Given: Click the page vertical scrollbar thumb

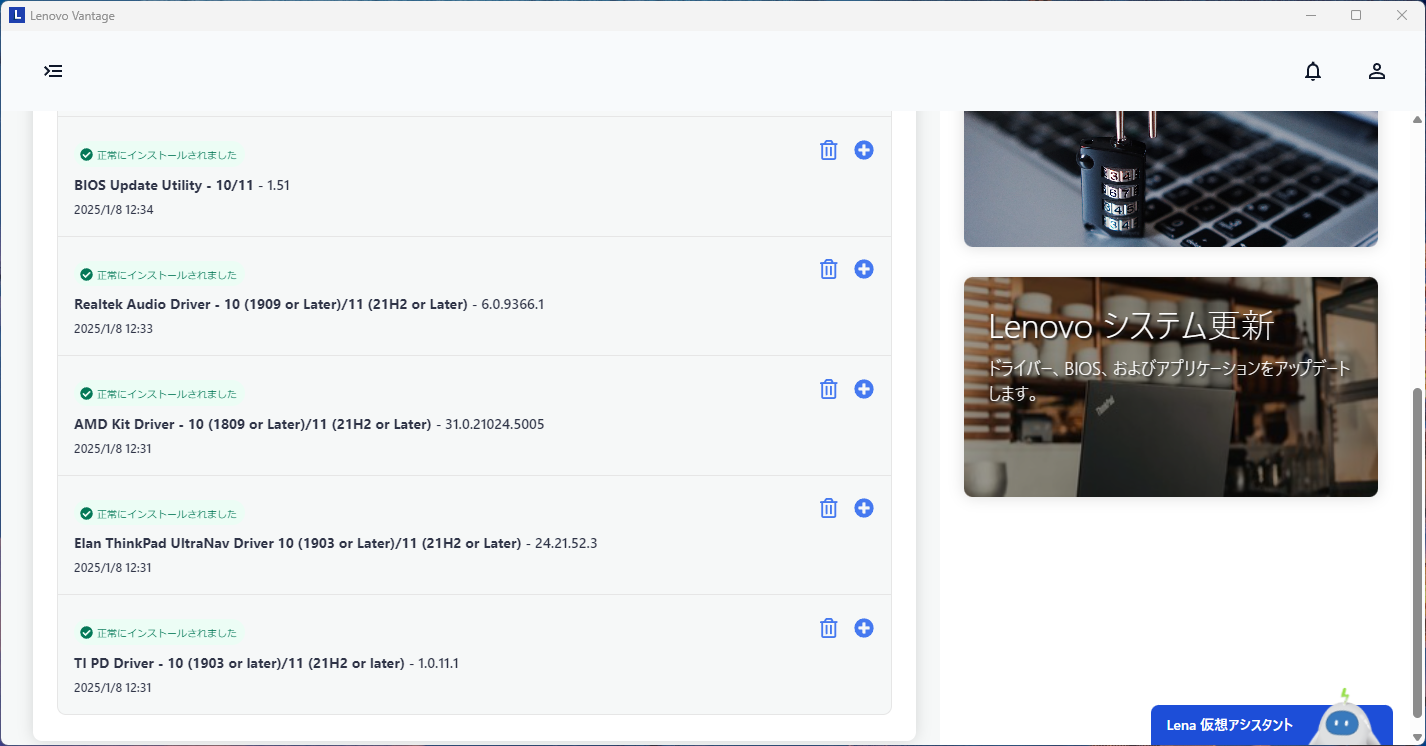Looking at the screenshot, I should [1416, 552].
